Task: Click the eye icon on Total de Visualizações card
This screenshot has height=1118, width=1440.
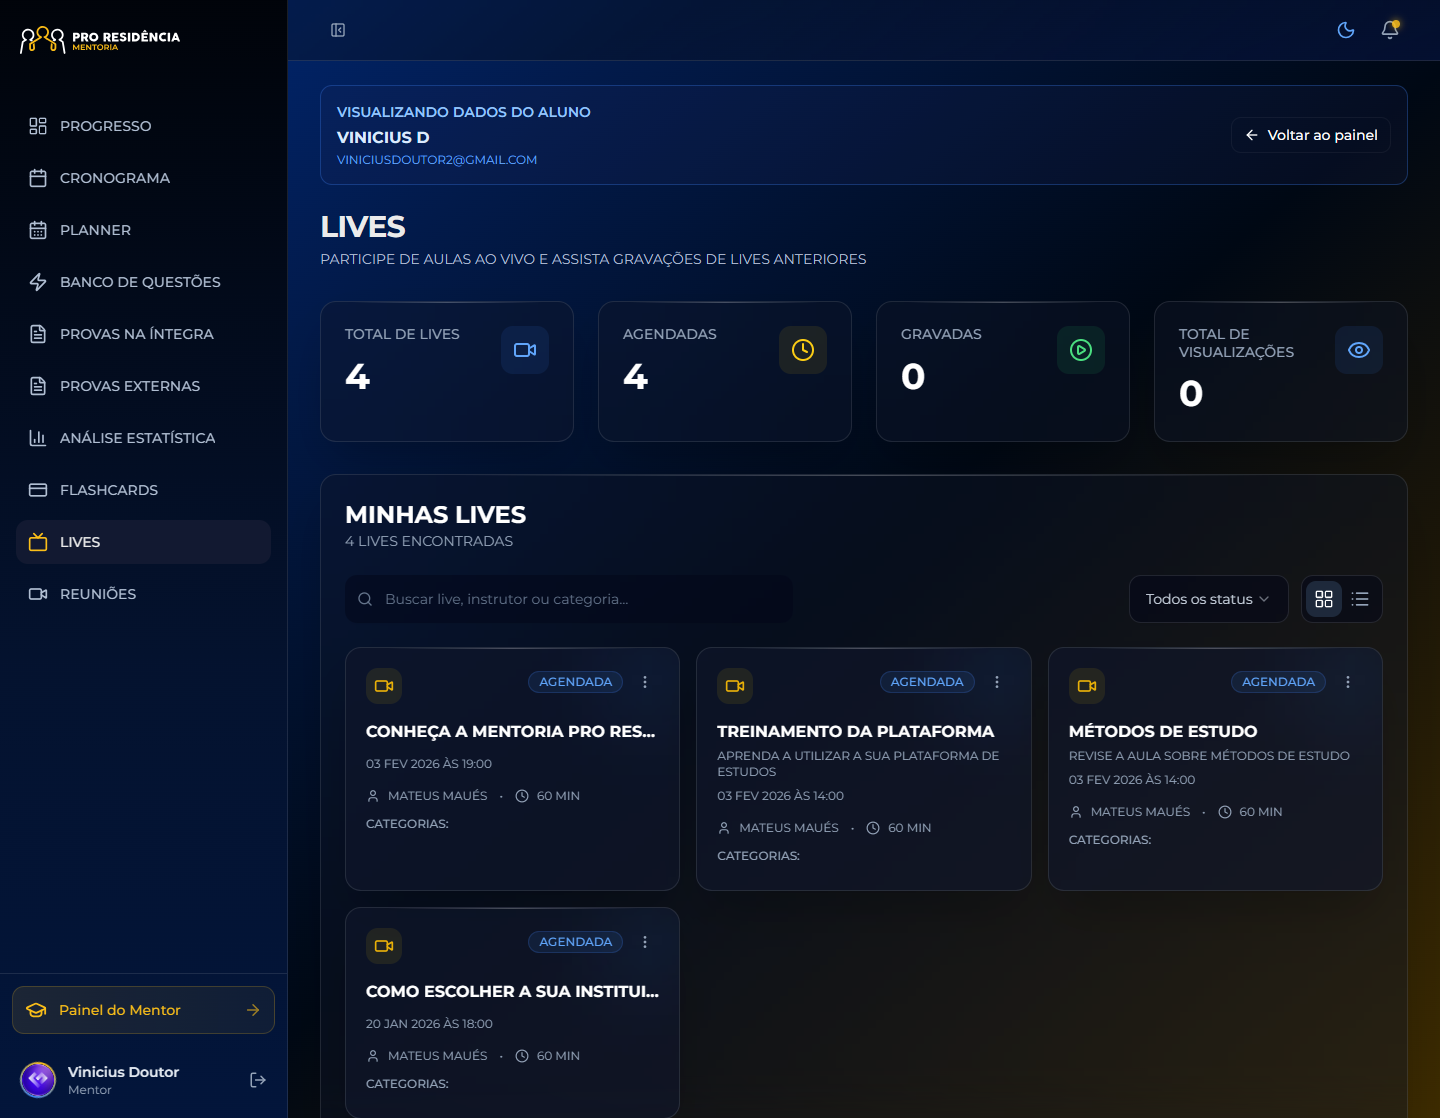Action: coord(1359,350)
